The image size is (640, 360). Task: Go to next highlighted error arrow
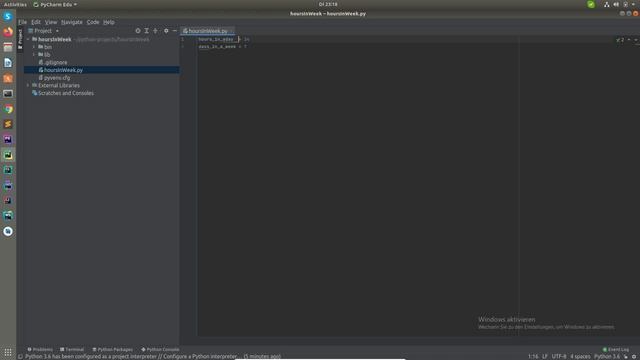636,40
